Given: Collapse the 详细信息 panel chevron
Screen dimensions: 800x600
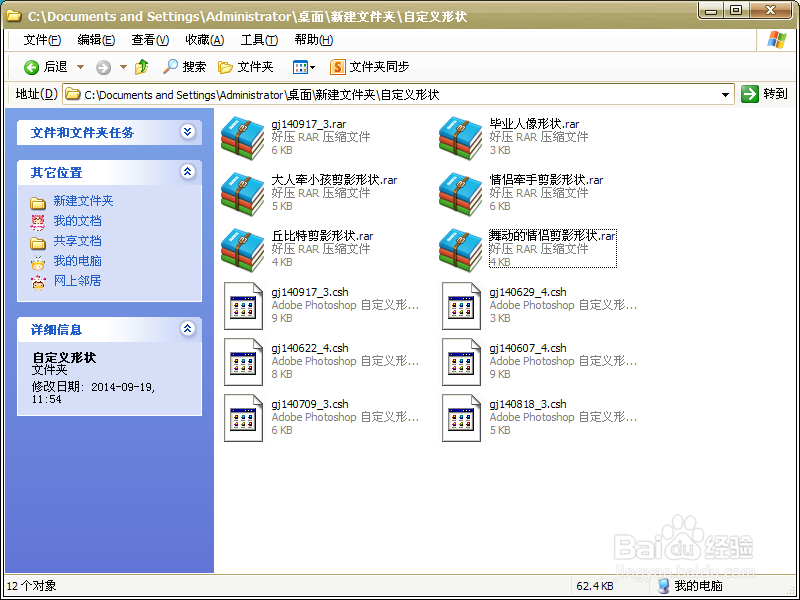Looking at the screenshot, I should (188, 330).
